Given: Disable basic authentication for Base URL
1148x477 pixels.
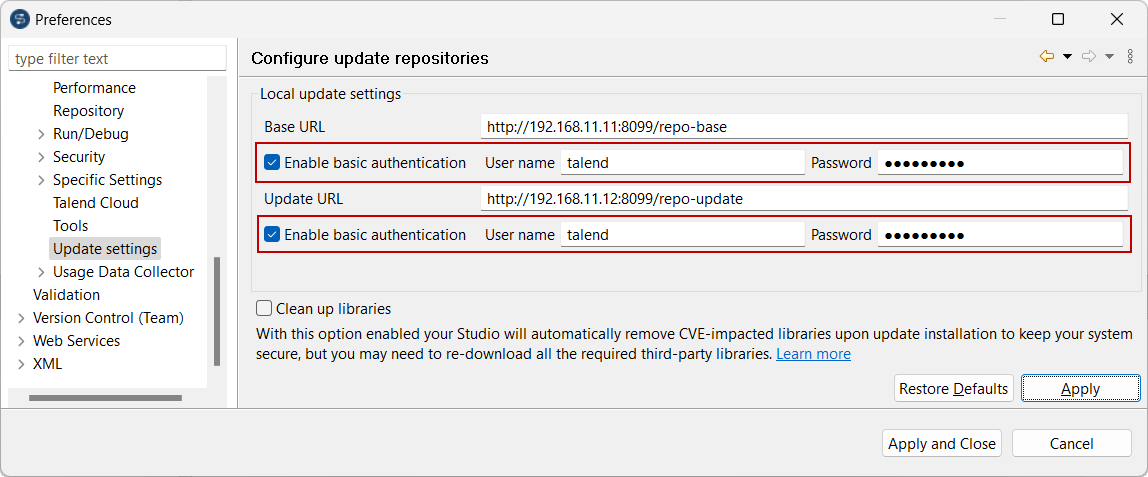Looking at the screenshot, I should click(x=272, y=163).
